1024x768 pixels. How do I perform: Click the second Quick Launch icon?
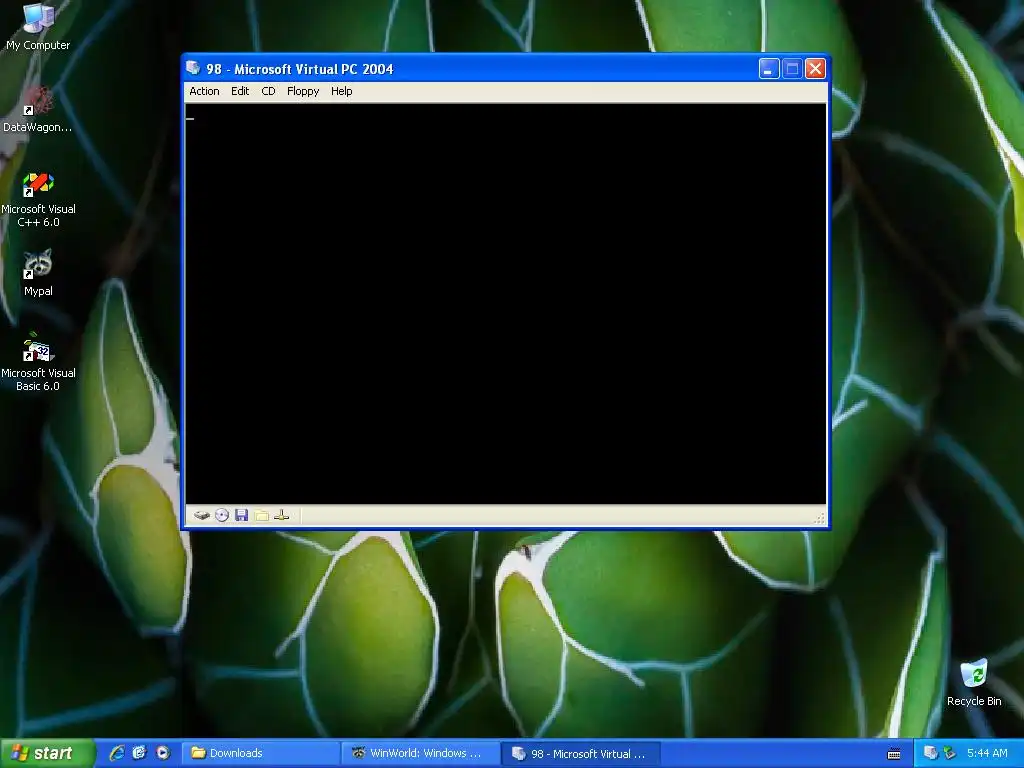(x=139, y=753)
